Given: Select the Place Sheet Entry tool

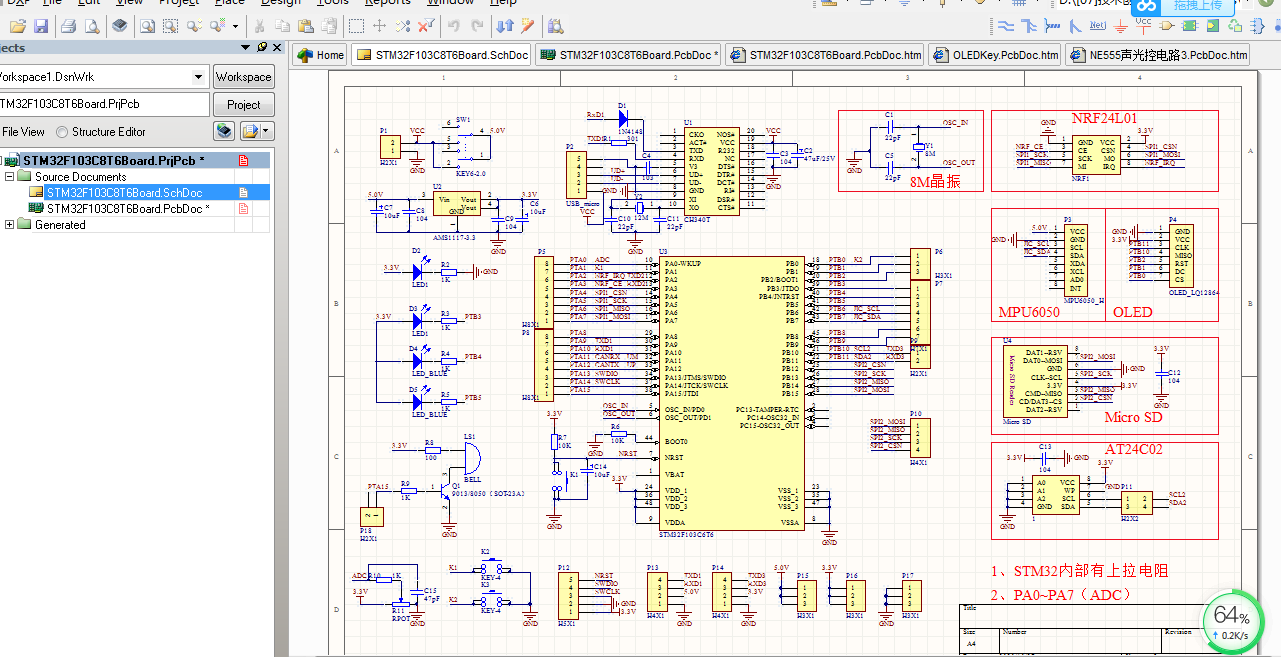Looking at the screenshot, I should [x=1213, y=26].
